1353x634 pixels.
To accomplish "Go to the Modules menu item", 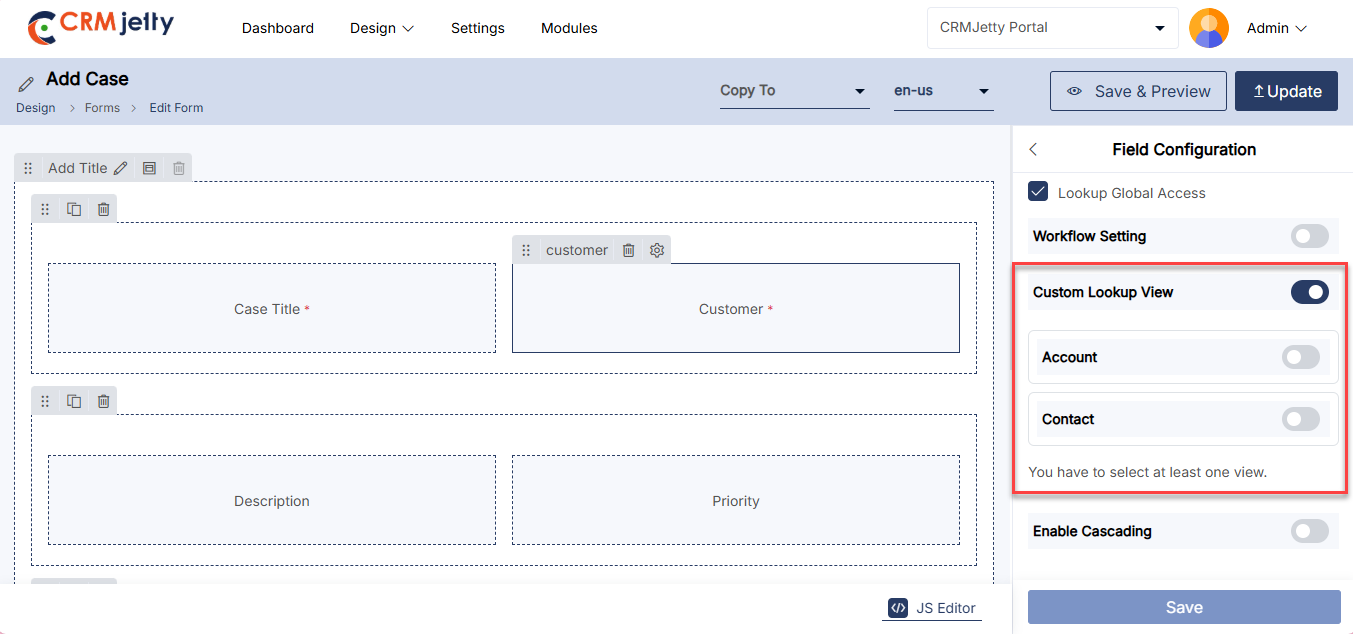I will click(569, 28).
